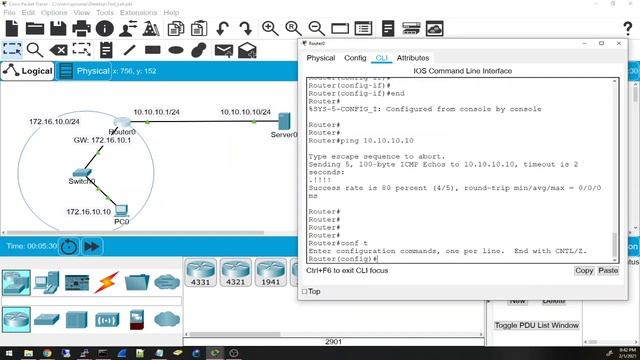Viewport: 640px width, 360px height.
Task: Reset the workspace zoom
Action: (x=293, y=29)
